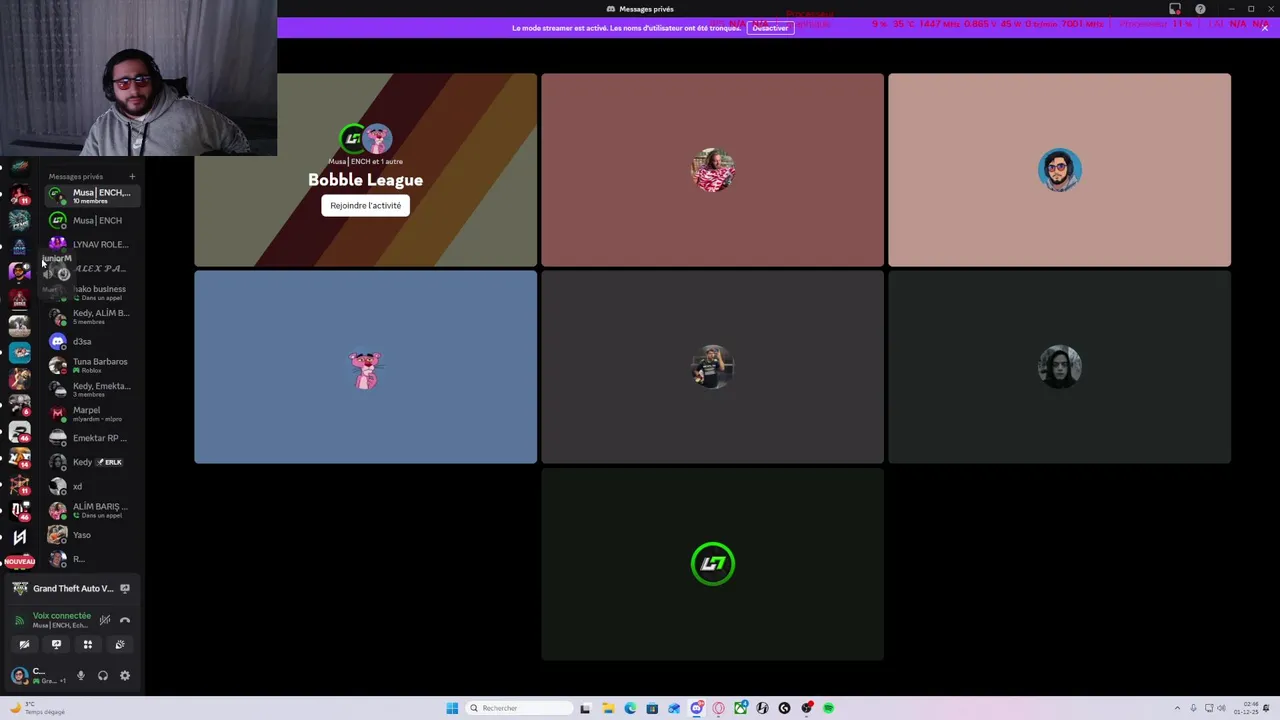Image resolution: width=1280 pixels, height=720 pixels.
Task: Open the Kedy, Emekta... group with 3 membres
Action: (x=93, y=389)
